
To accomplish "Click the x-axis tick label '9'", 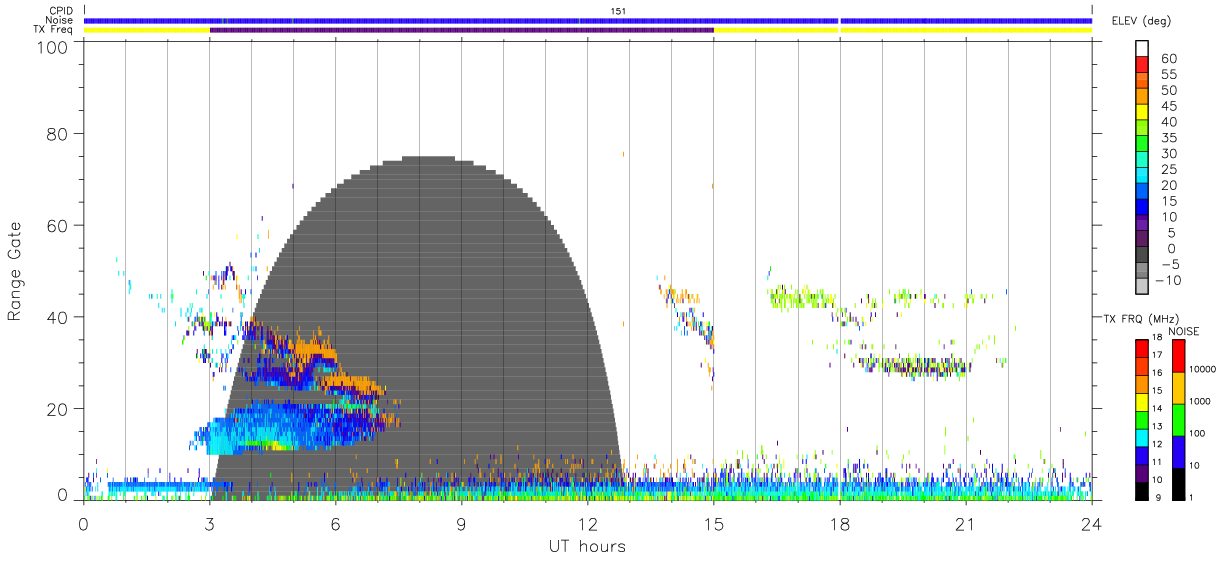I will (x=462, y=525).
